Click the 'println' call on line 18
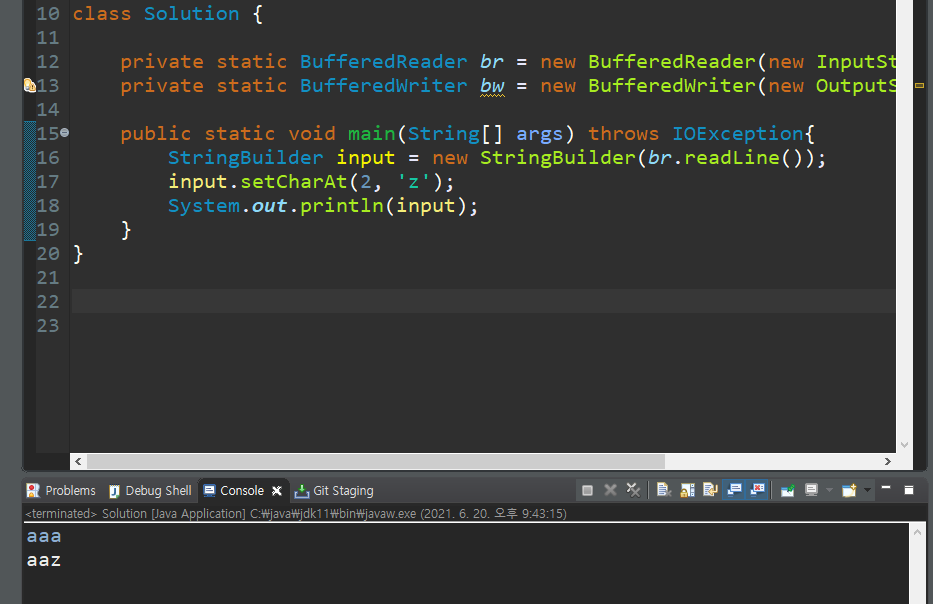 [342, 205]
